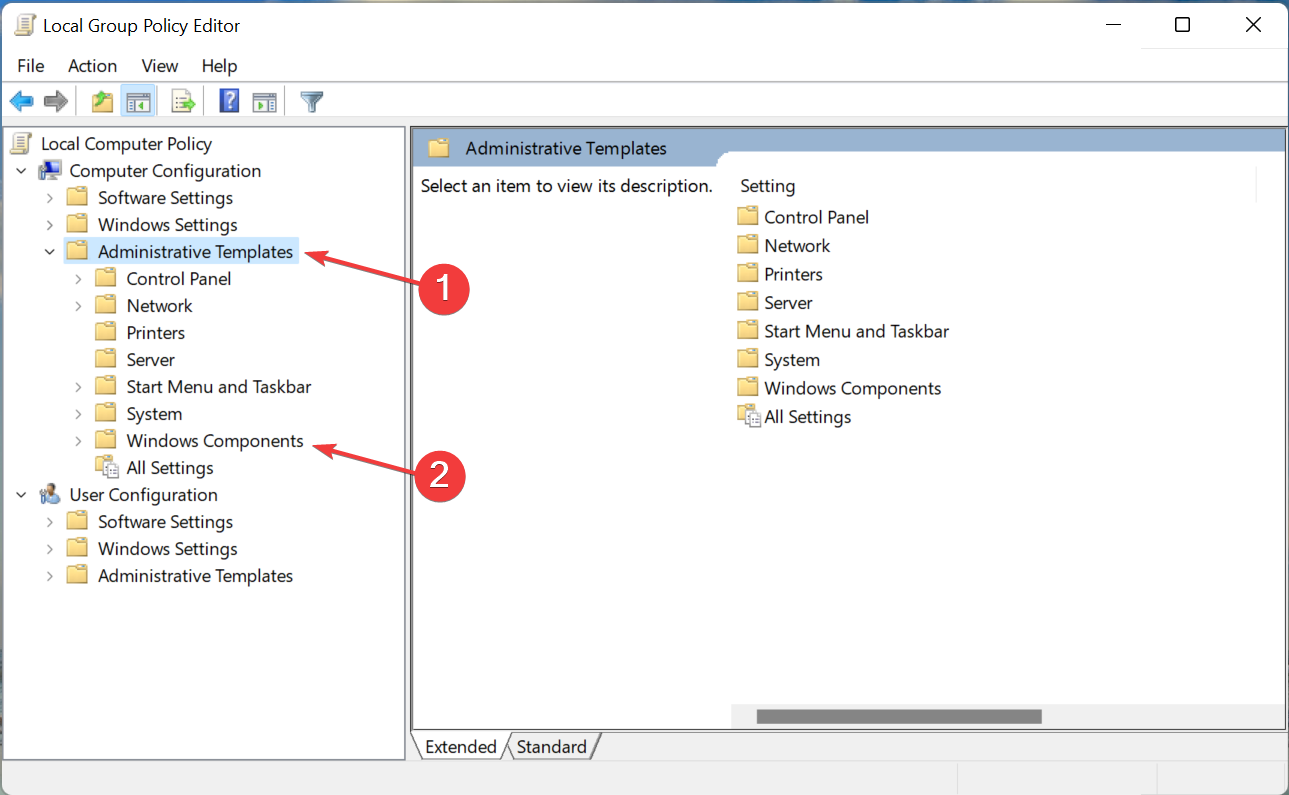Collapse Administrative Templates under Computer Configuration
The image size is (1289, 795).
click(x=50, y=252)
